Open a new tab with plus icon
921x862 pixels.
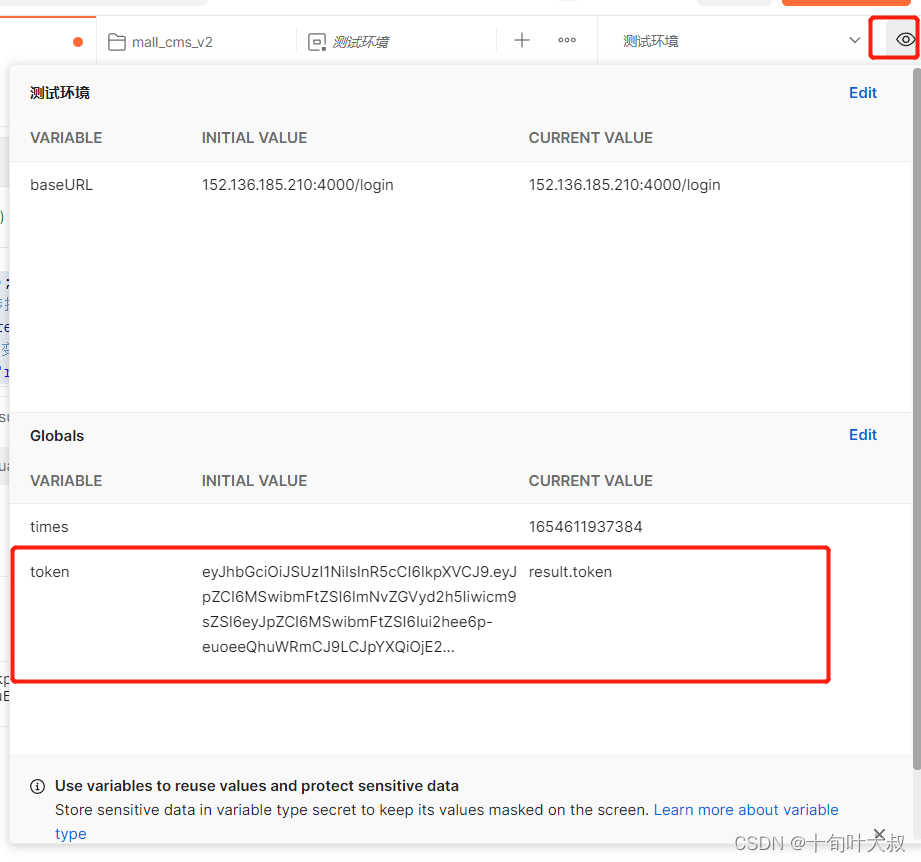click(x=522, y=41)
